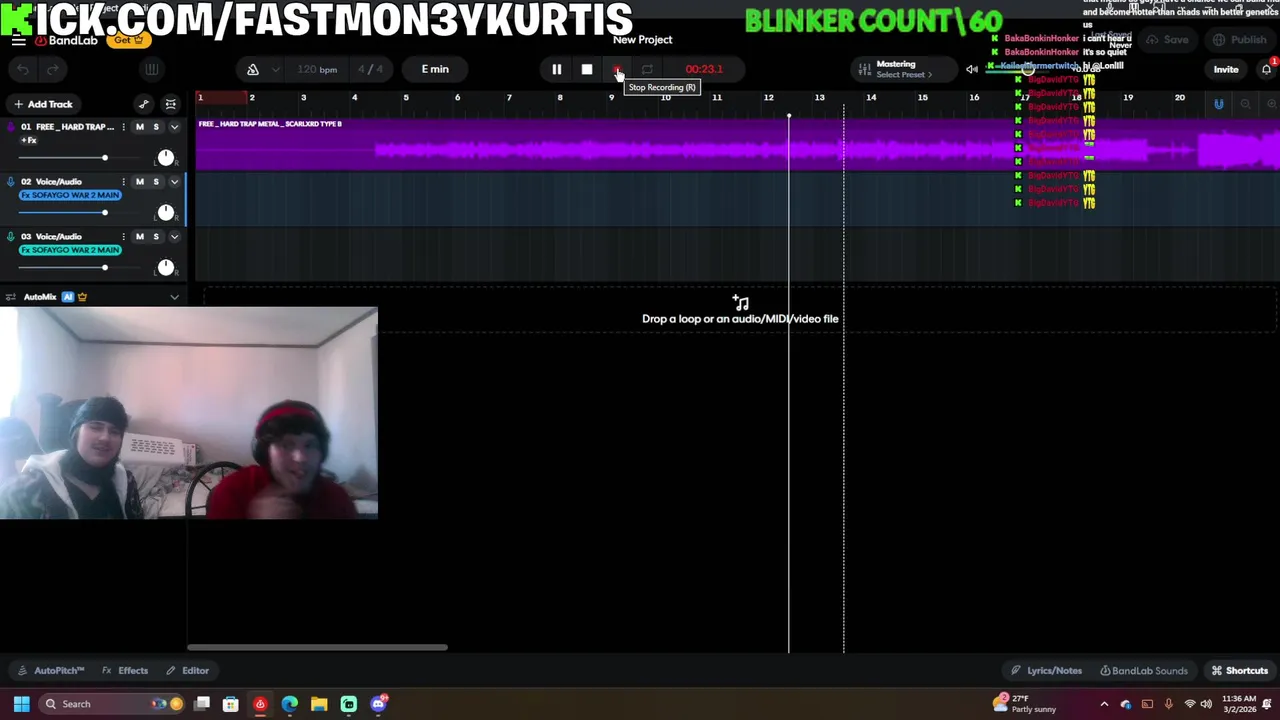
Task: Open the Lyrics/Notes tab
Action: 1046,671
